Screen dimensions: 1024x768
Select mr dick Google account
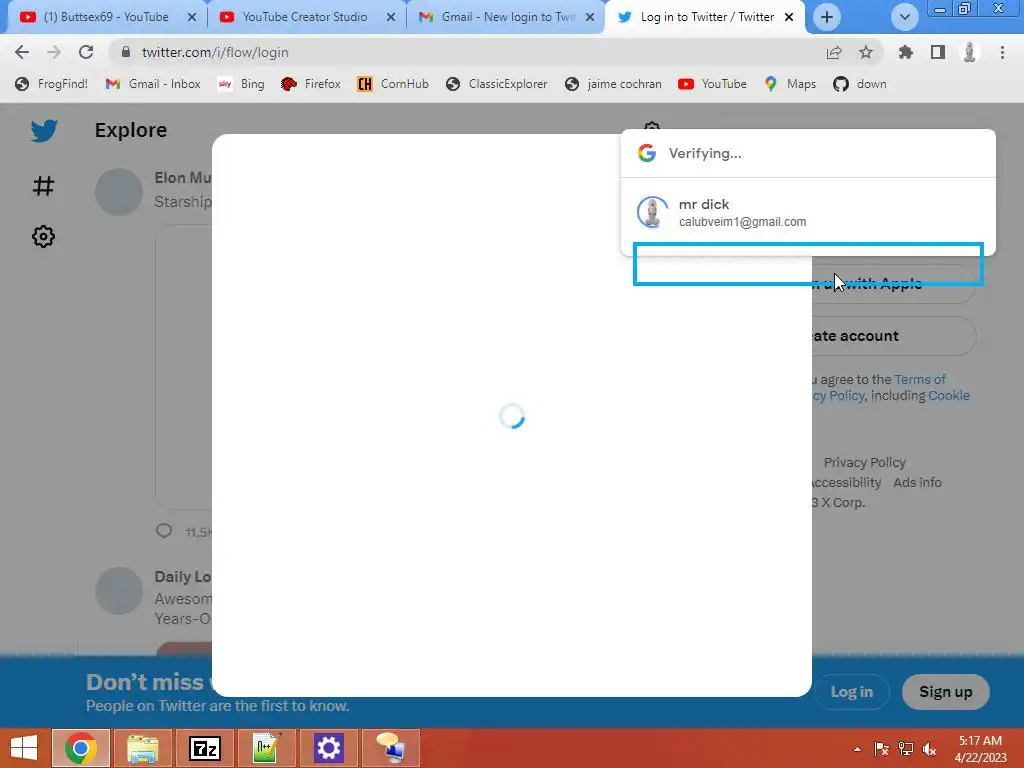pos(808,213)
